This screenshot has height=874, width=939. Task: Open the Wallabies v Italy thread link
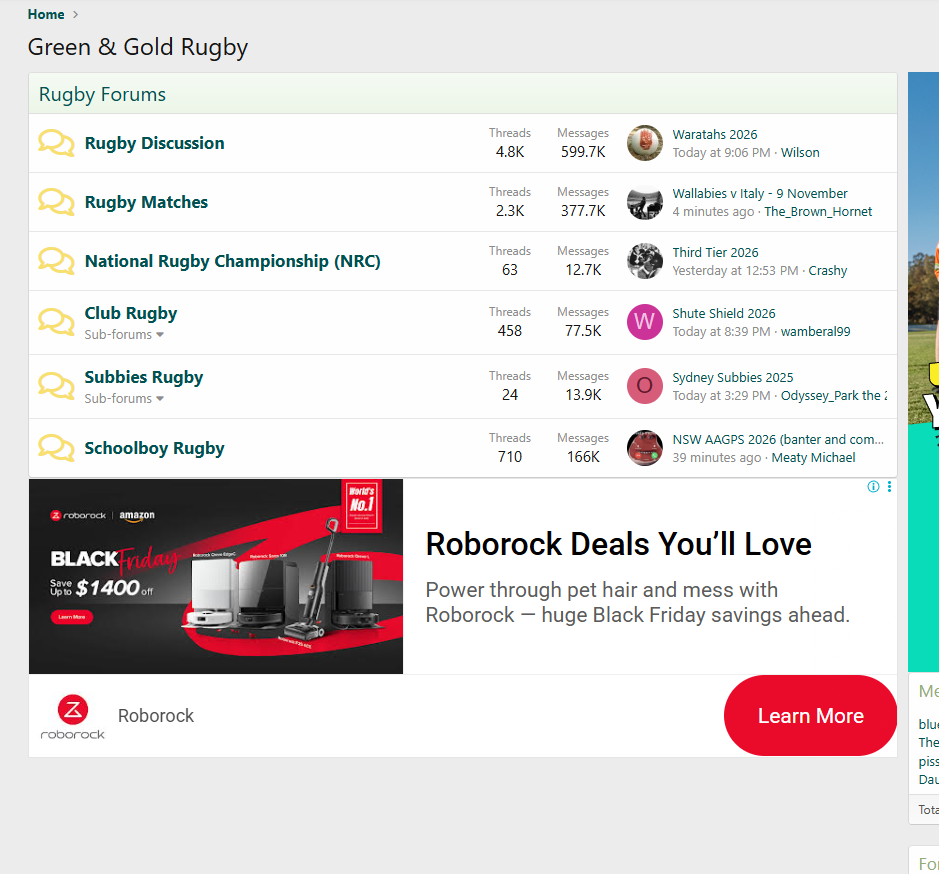pyautogui.click(x=760, y=193)
